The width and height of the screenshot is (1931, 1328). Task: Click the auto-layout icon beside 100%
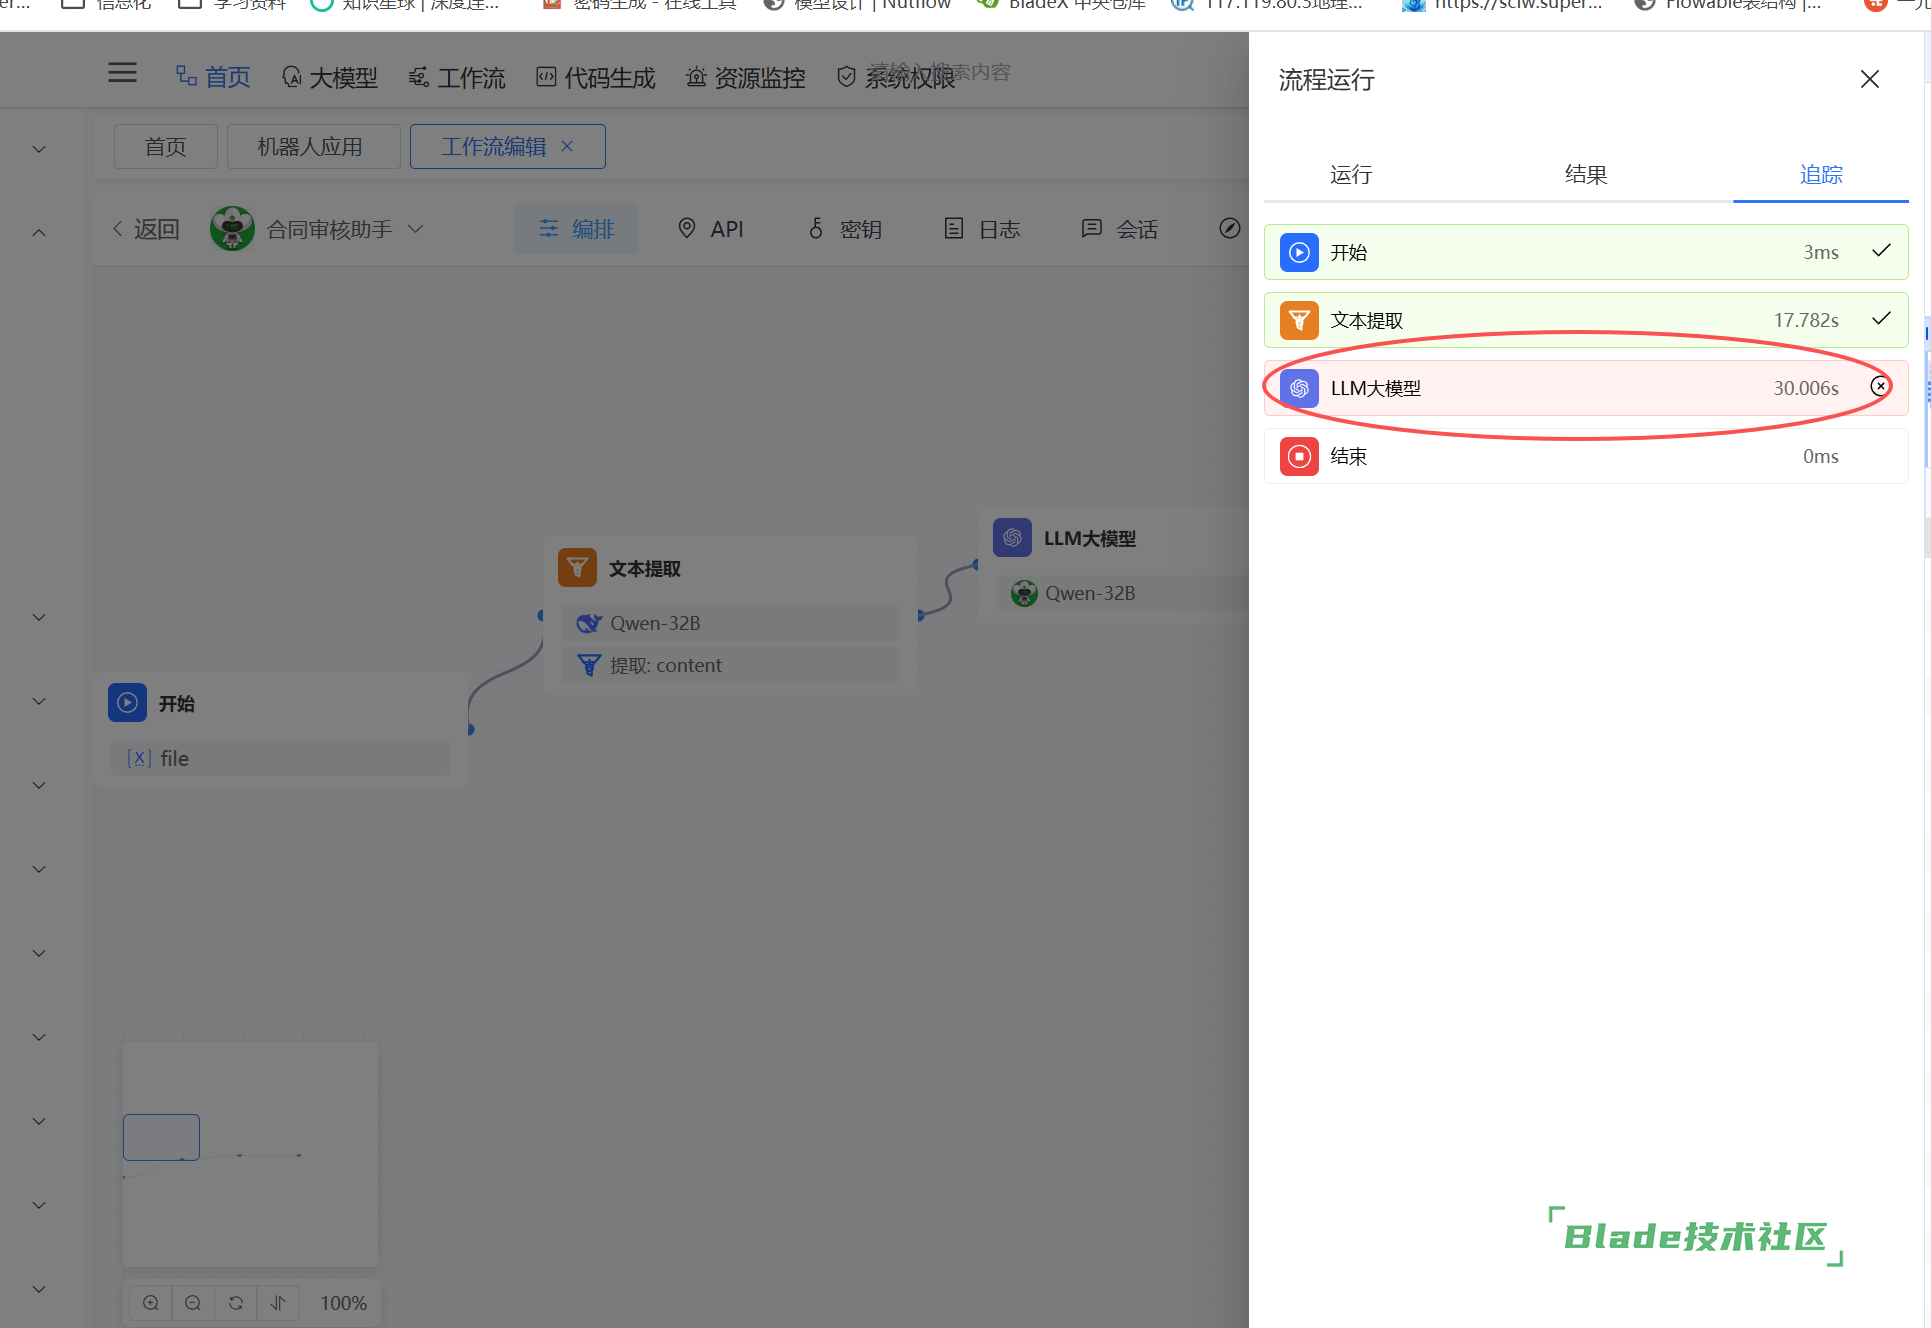coord(278,1302)
